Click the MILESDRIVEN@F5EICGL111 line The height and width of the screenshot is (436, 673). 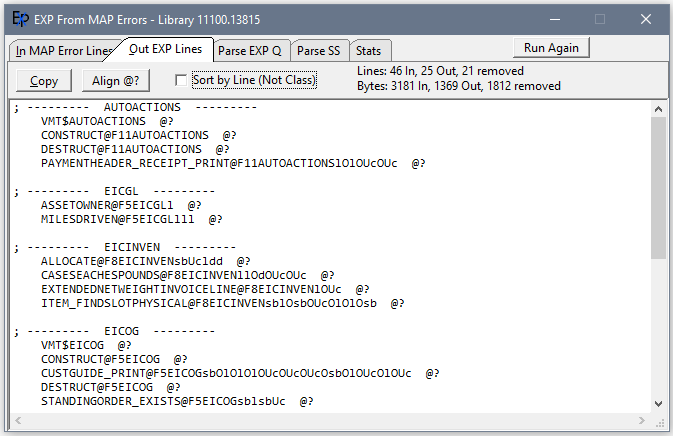click(x=131, y=219)
